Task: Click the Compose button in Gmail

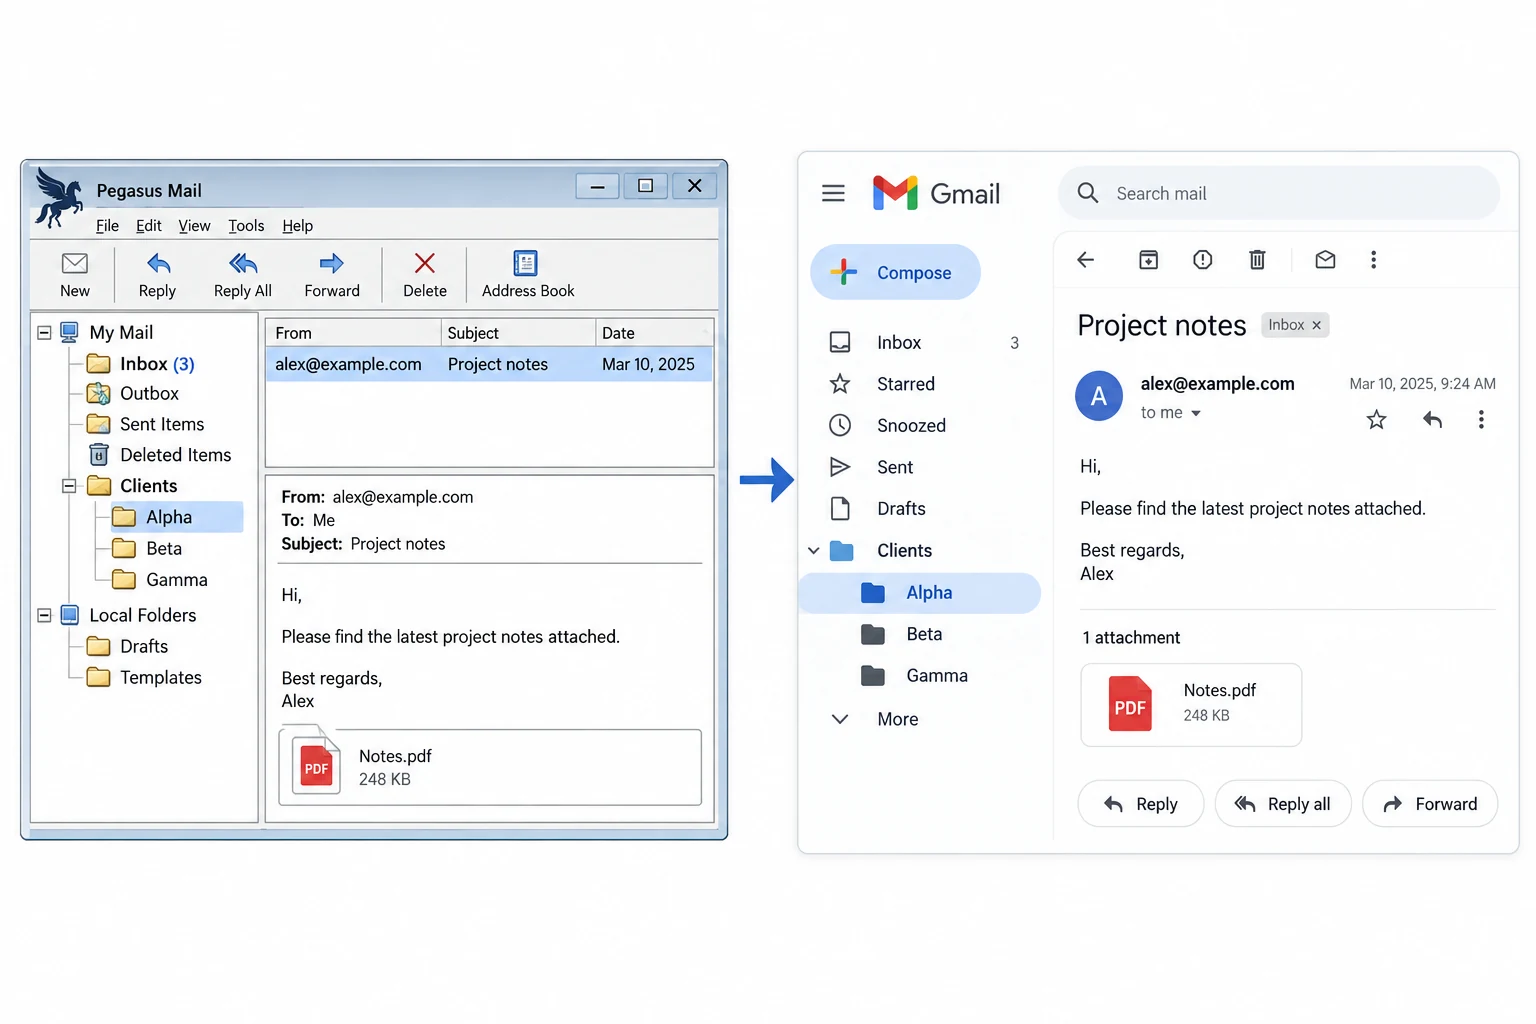Action: tap(895, 272)
